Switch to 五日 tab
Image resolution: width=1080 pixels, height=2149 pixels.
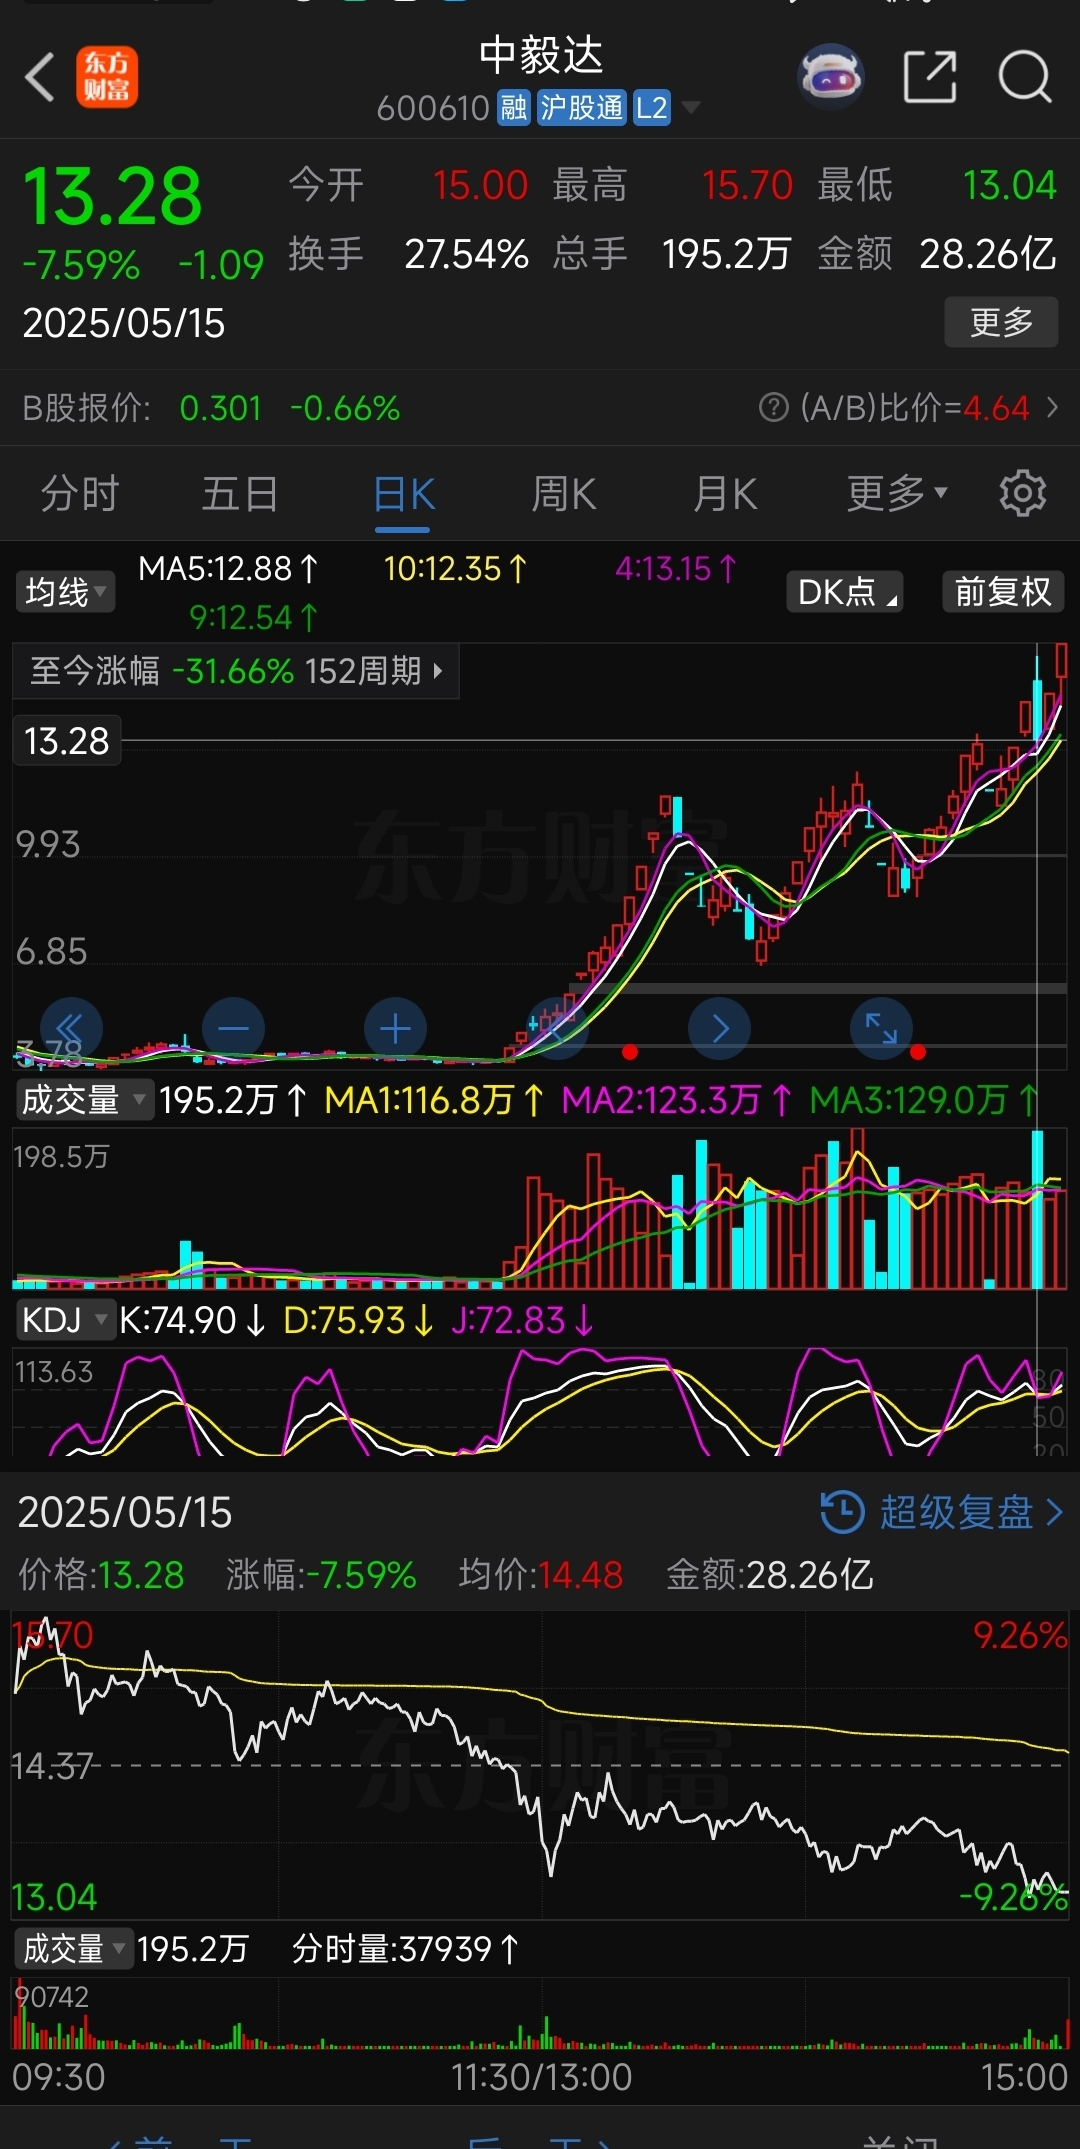tap(240, 493)
